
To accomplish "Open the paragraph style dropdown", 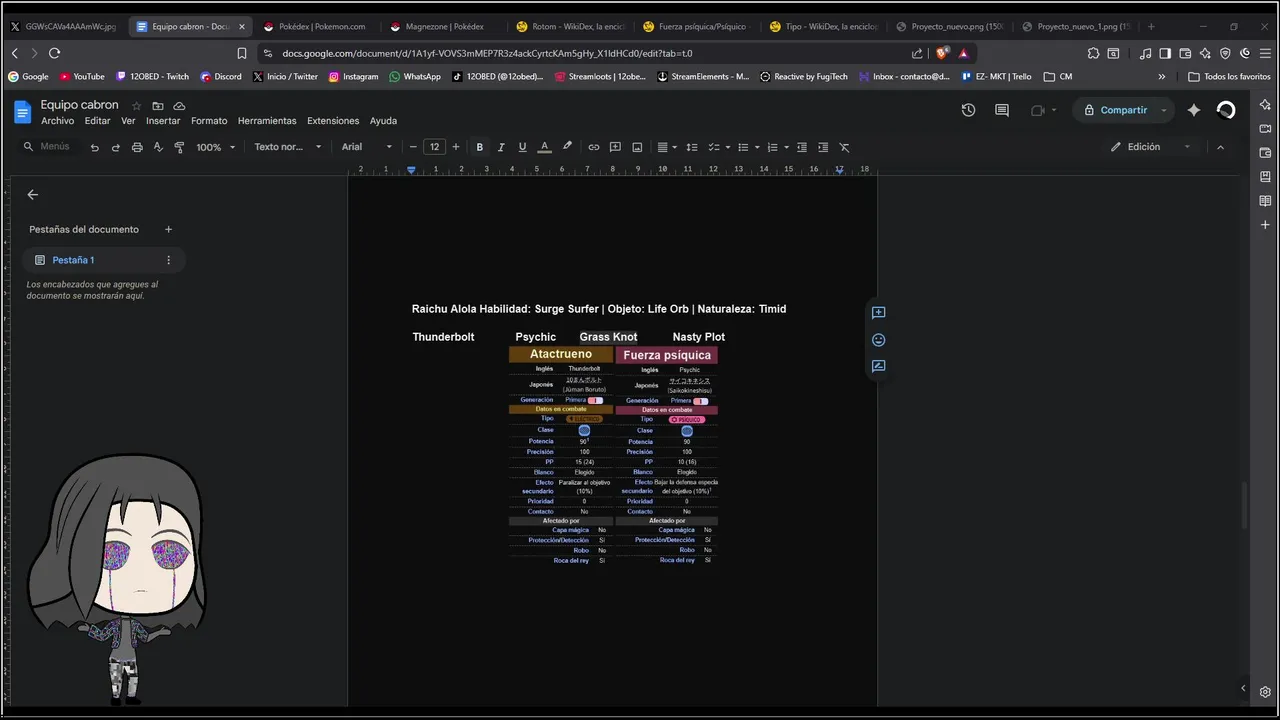I will 288,147.
